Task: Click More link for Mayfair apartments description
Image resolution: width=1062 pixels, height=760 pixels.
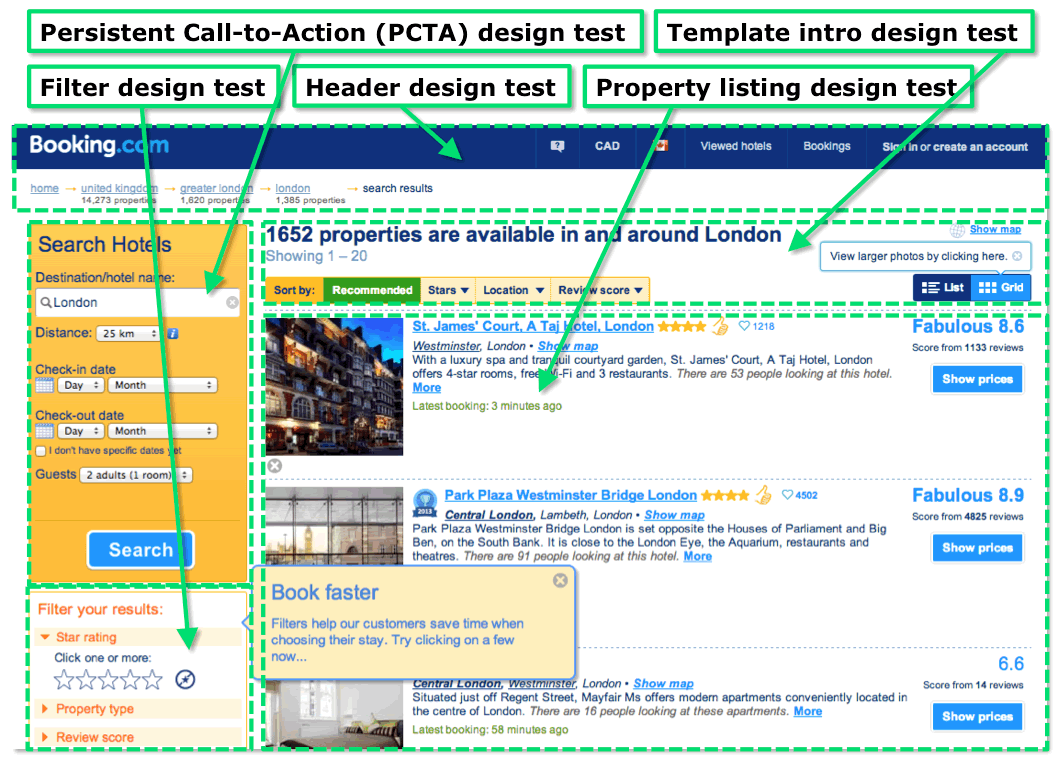Action: coord(807,711)
